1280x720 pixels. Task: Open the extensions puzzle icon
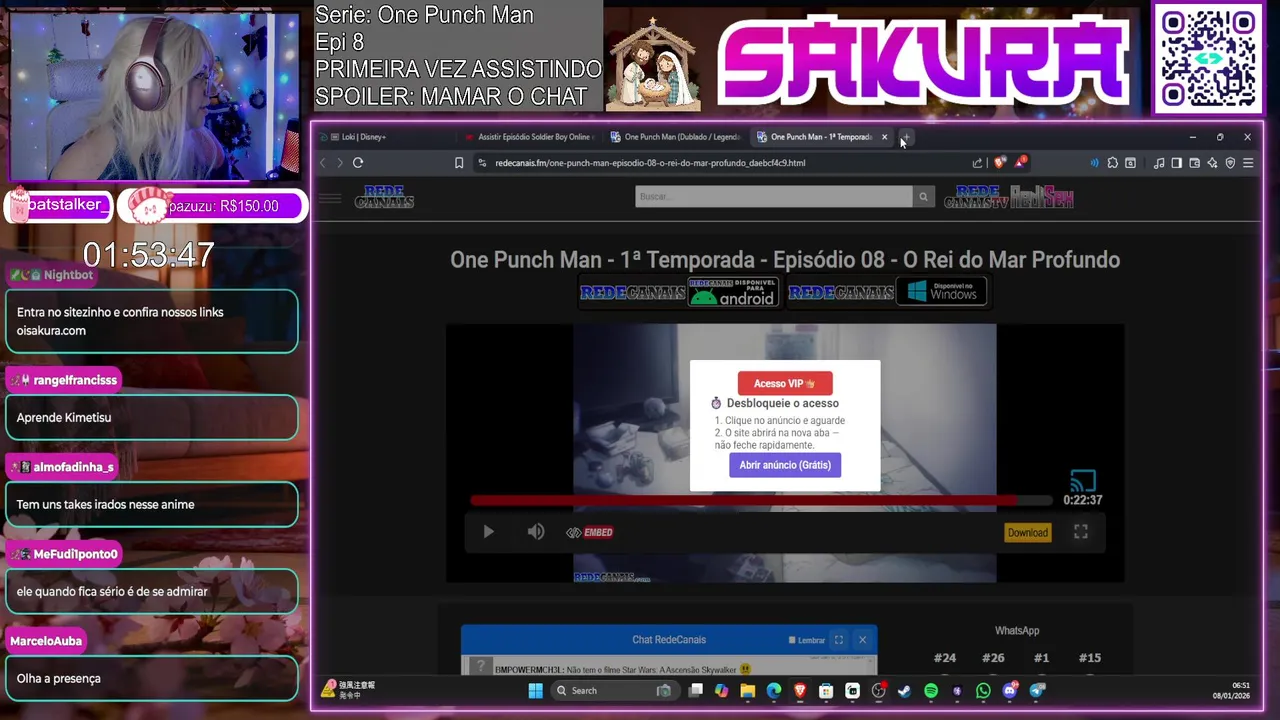tap(1112, 163)
